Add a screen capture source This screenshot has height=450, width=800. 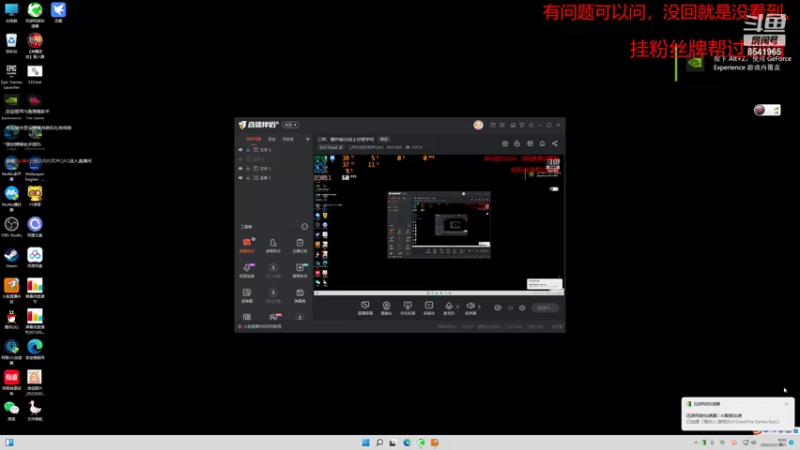[365, 308]
